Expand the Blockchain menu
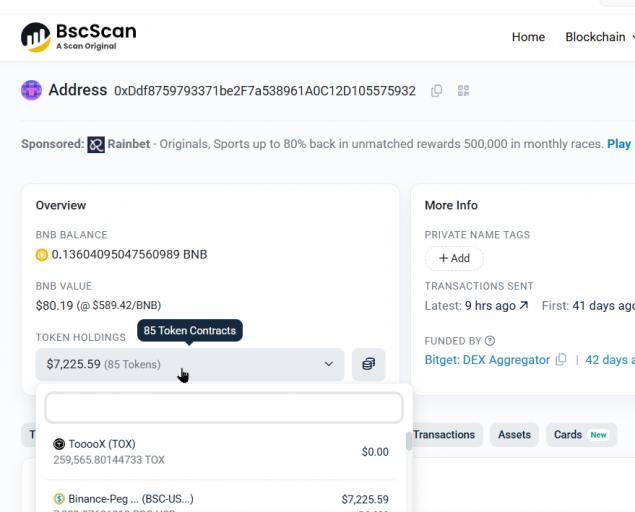Viewport: 635px width, 512px height. (x=600, y=37)
